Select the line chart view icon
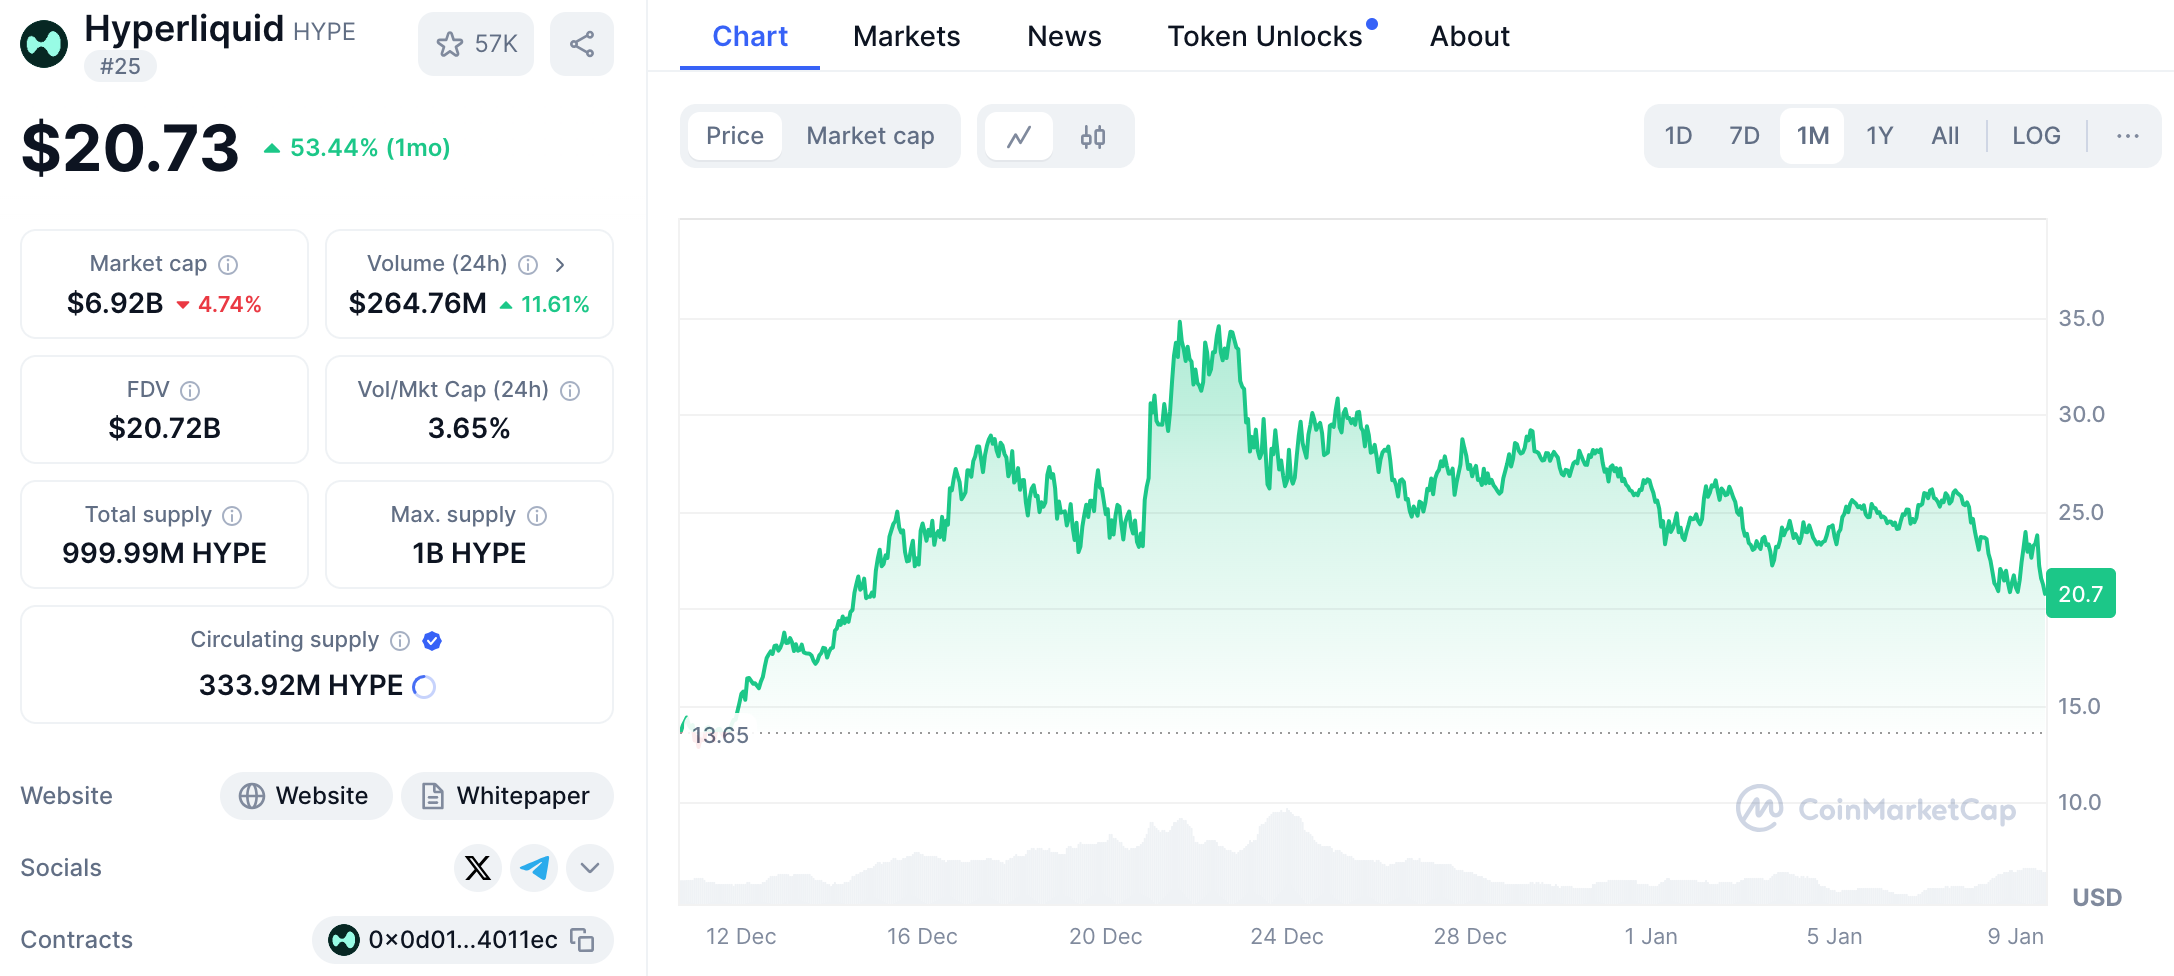This screenshot has width=2174, height=976. tap(1019, 136)
